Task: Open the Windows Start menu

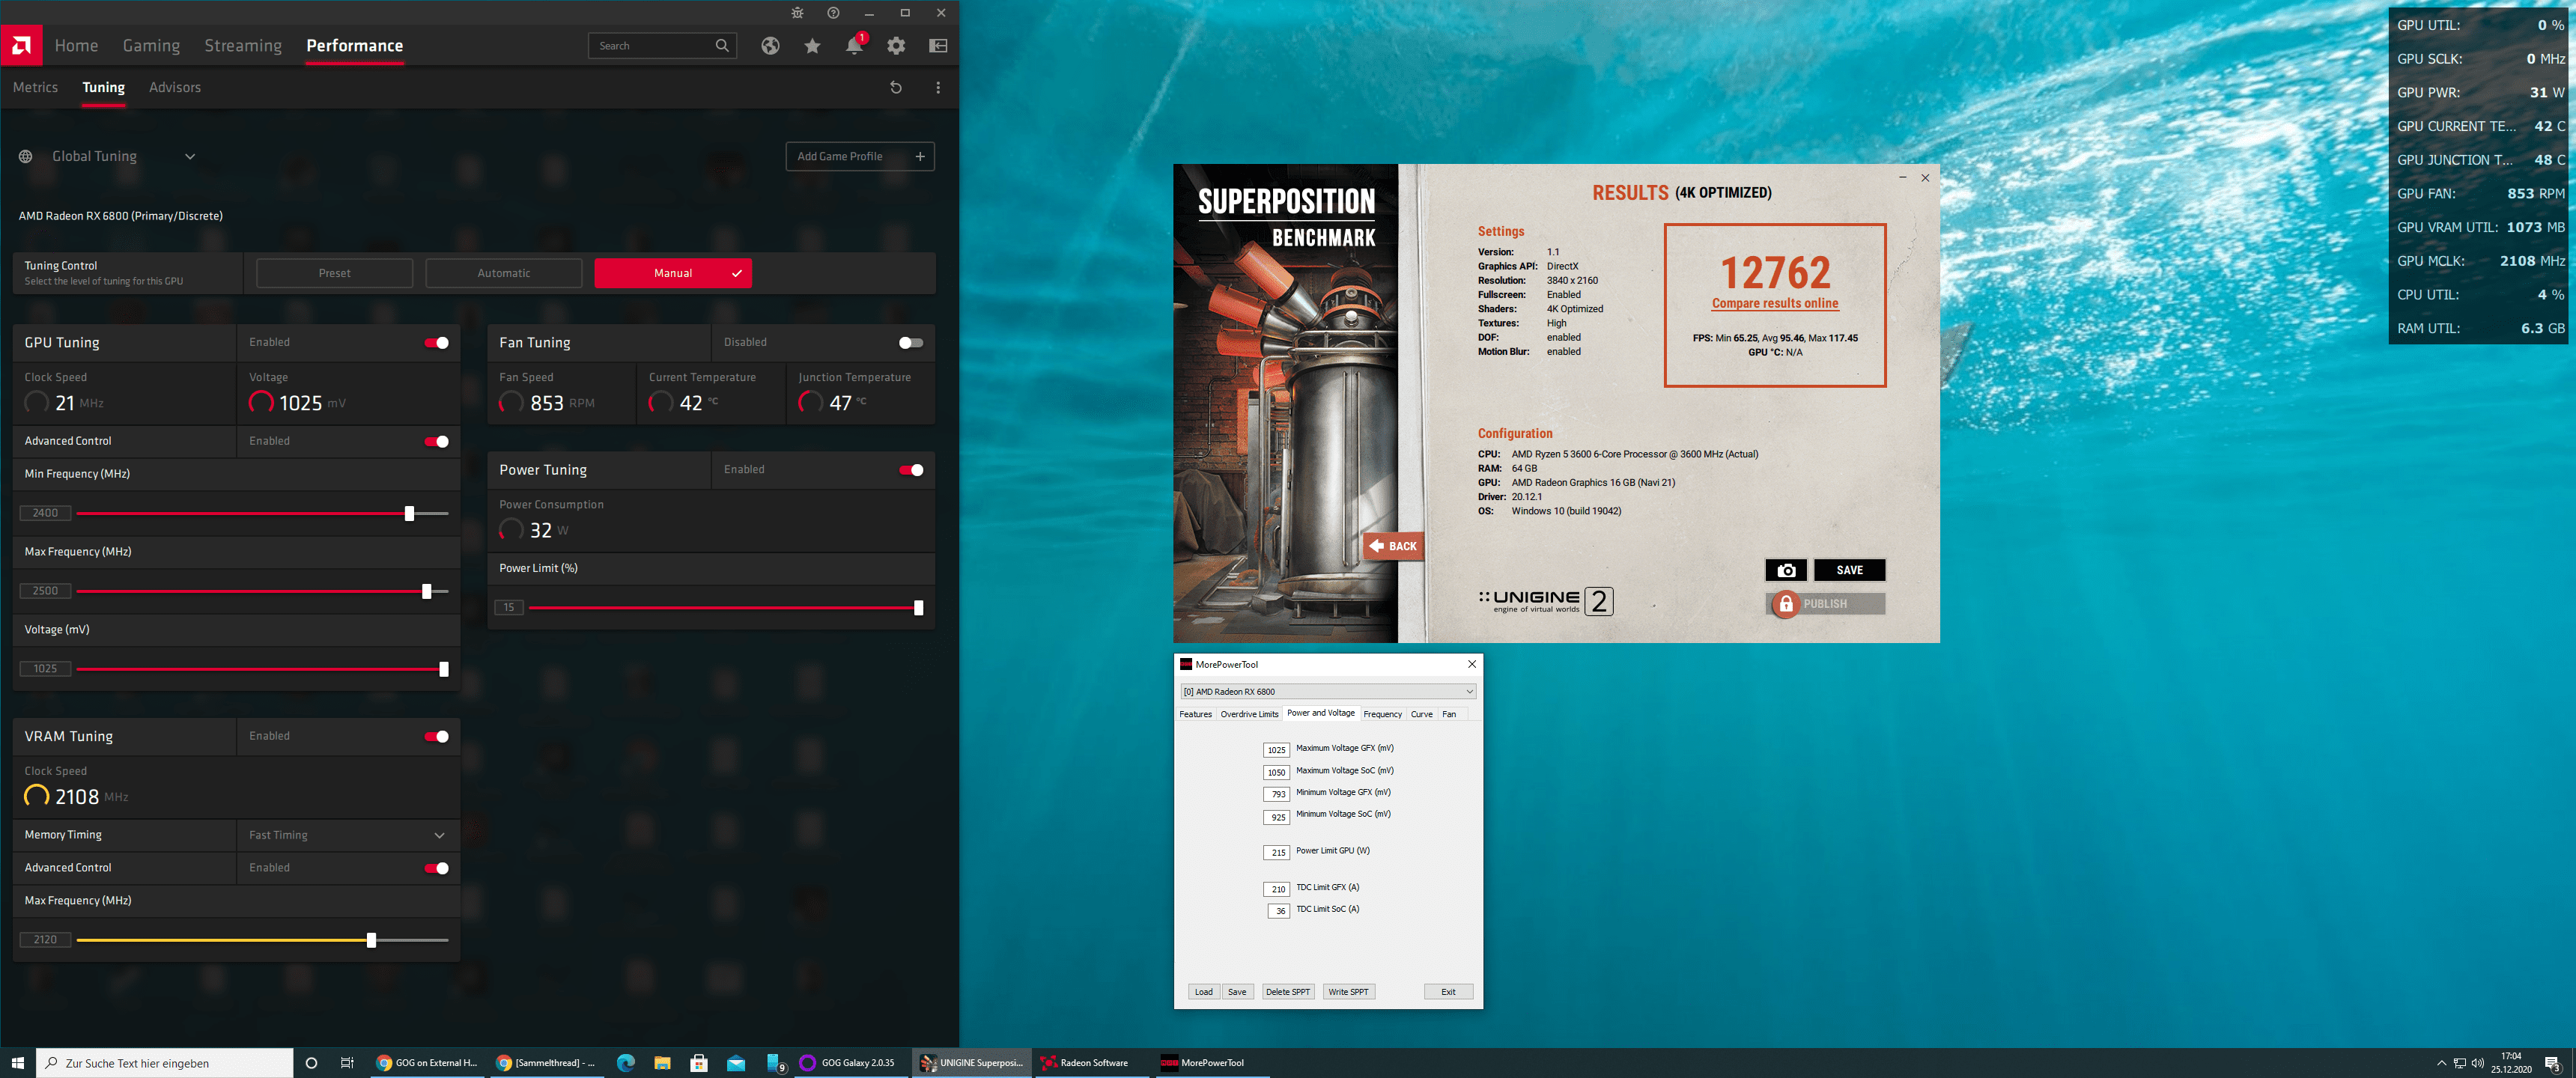Action: click(x=17, y=1063)
